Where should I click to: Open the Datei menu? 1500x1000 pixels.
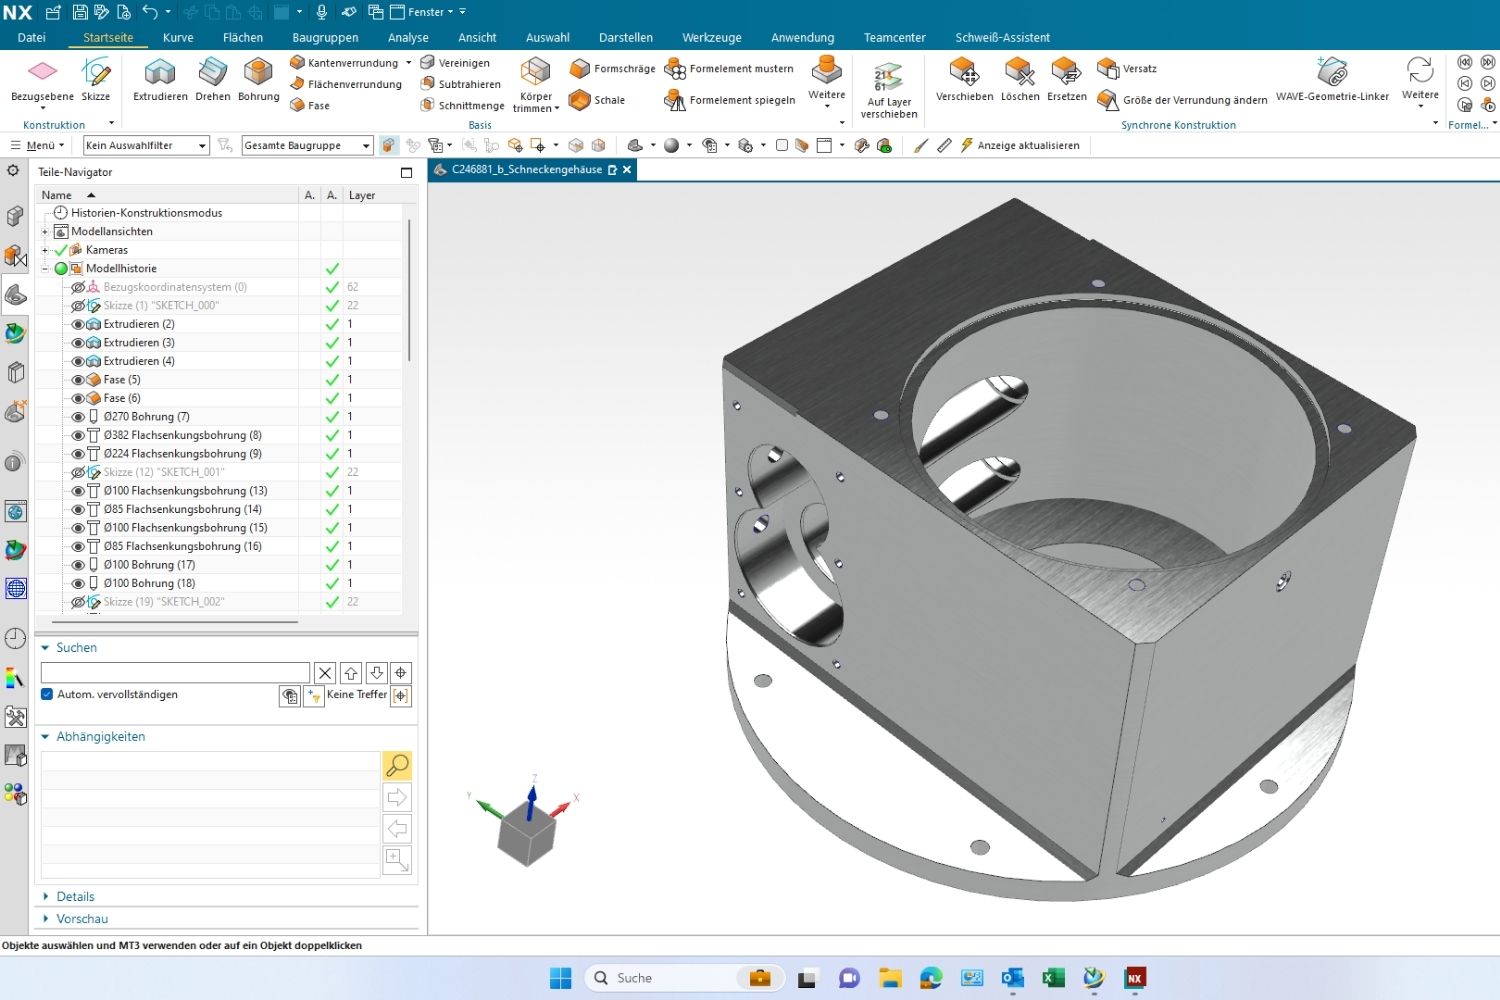tap(32, 38)
